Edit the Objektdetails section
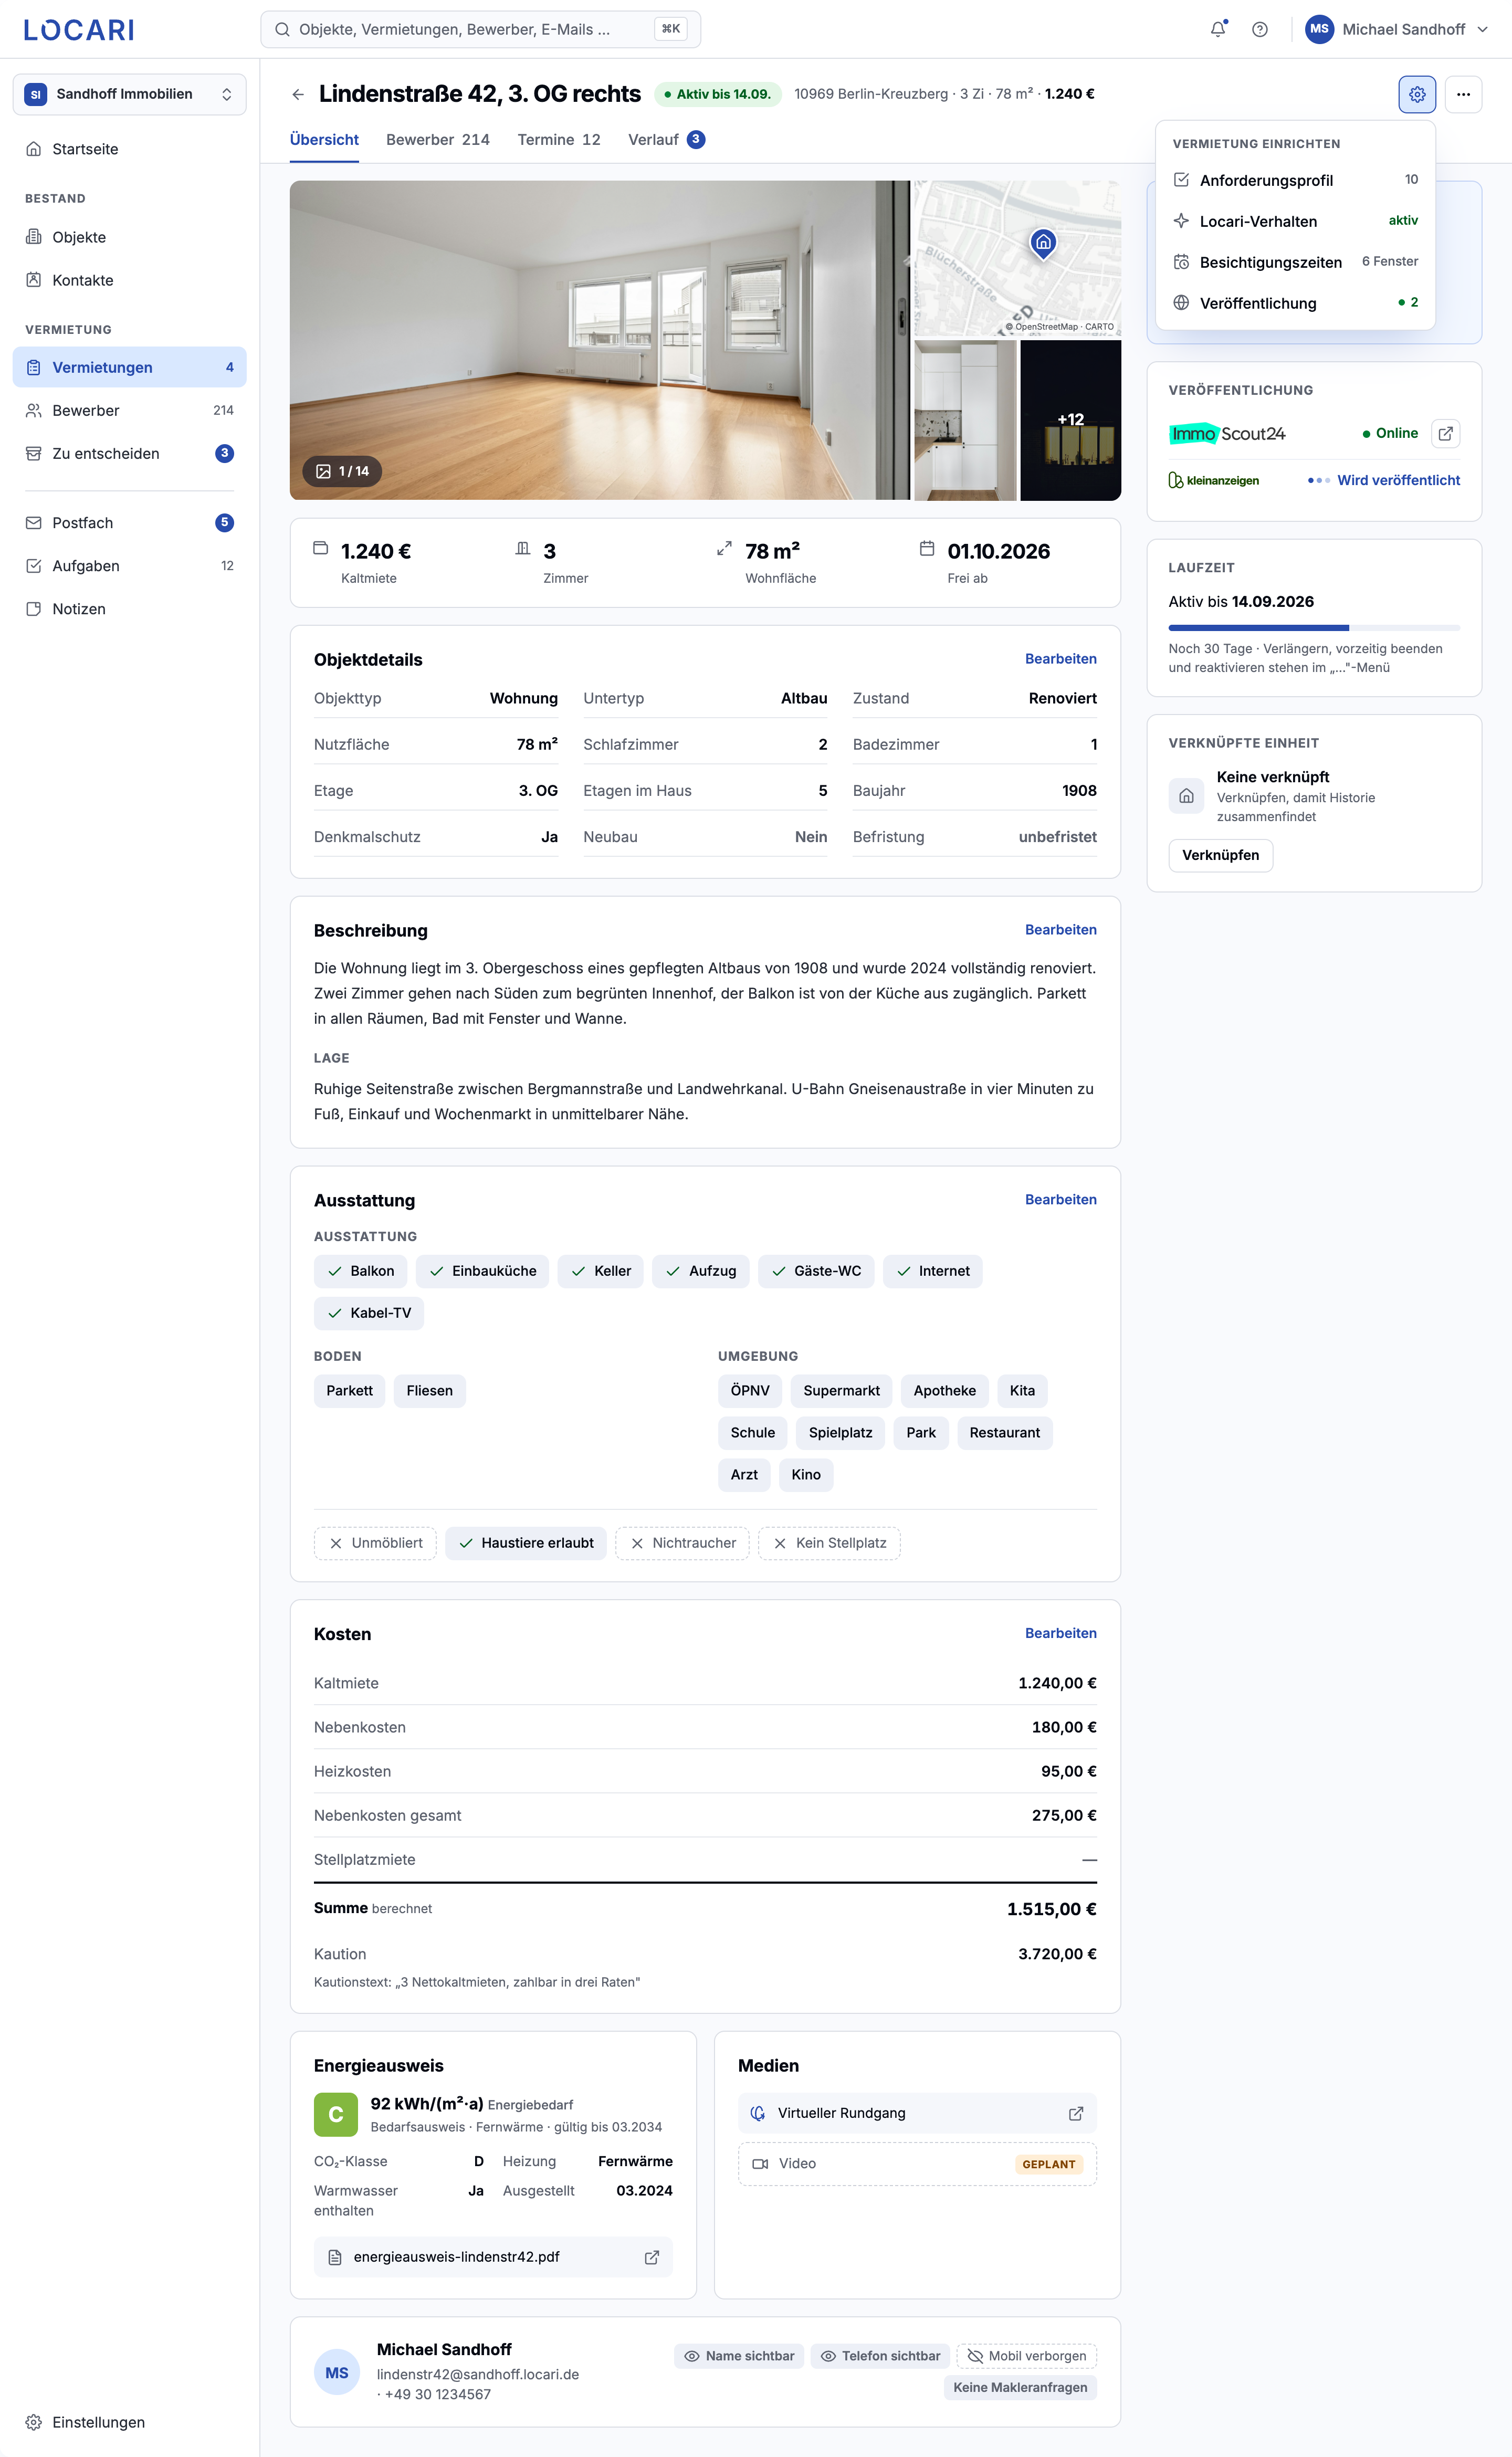This screenshot has height=2457, width=1512. pos(1060,659)
